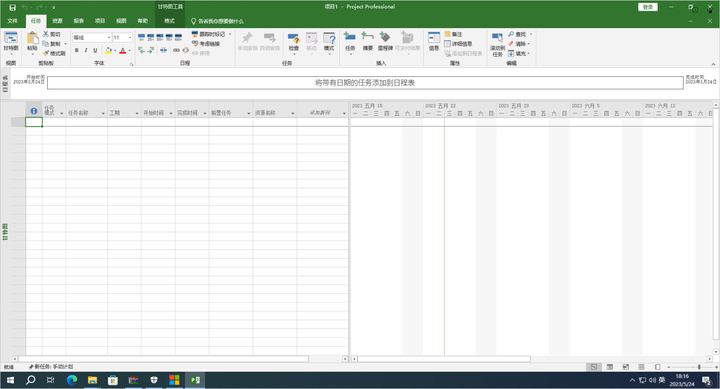Switch to the Format (格式) tab
This screenshot has height=389, width=720.
(170, 21)
